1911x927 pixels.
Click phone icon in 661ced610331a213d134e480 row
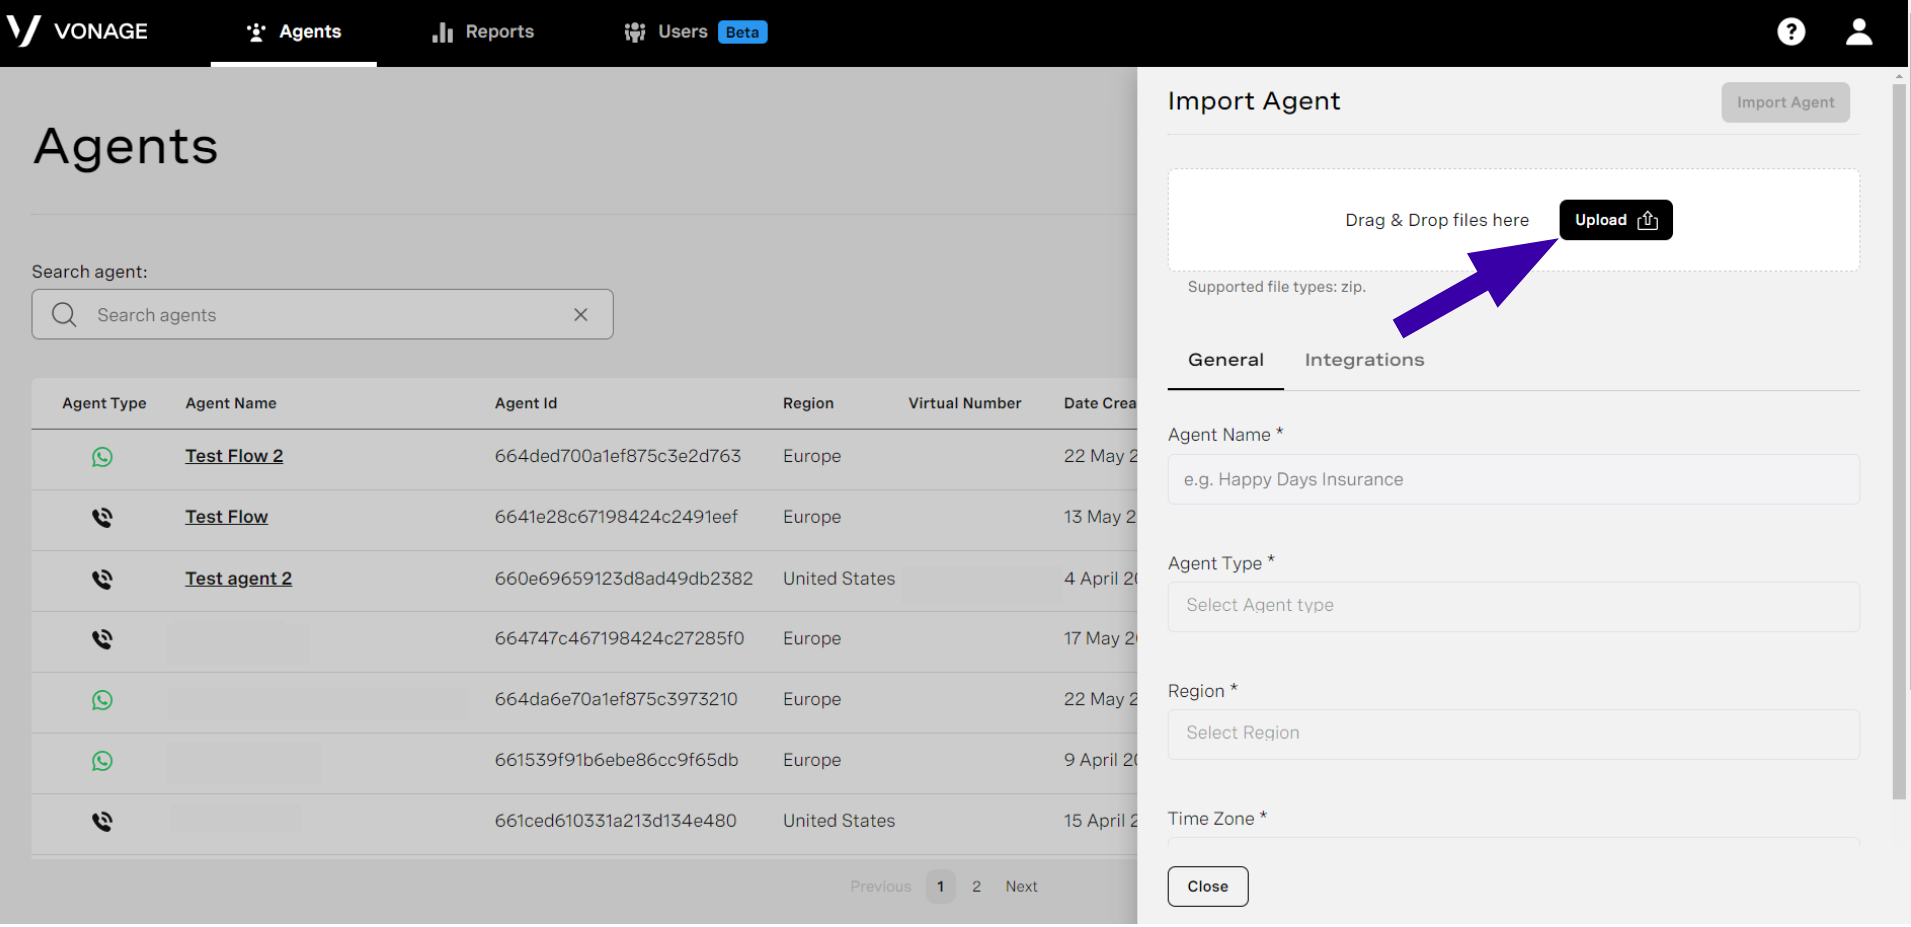[x=102, y=822]
